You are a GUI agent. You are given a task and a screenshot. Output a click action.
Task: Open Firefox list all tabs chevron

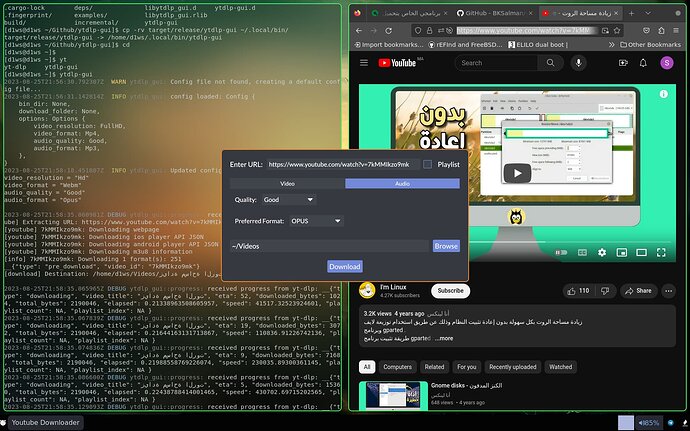point(648,13)
